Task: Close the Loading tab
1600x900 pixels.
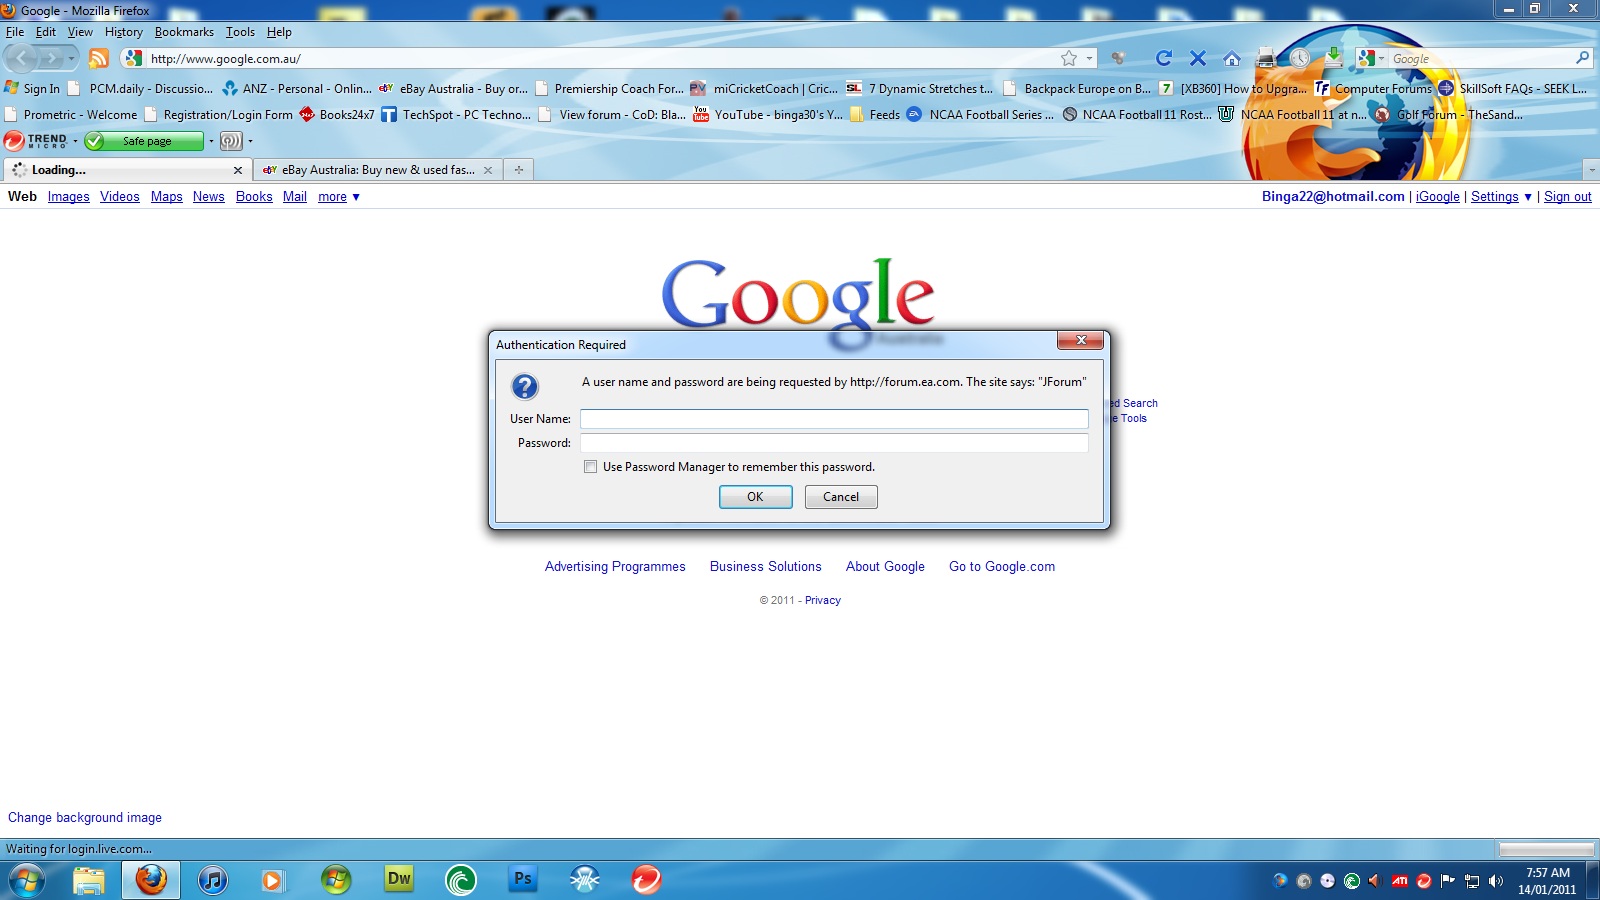Action: click(238, 170)
